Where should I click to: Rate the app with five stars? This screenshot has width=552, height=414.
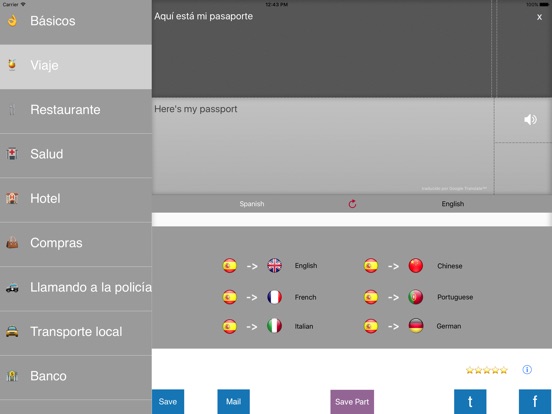(487, 370)
